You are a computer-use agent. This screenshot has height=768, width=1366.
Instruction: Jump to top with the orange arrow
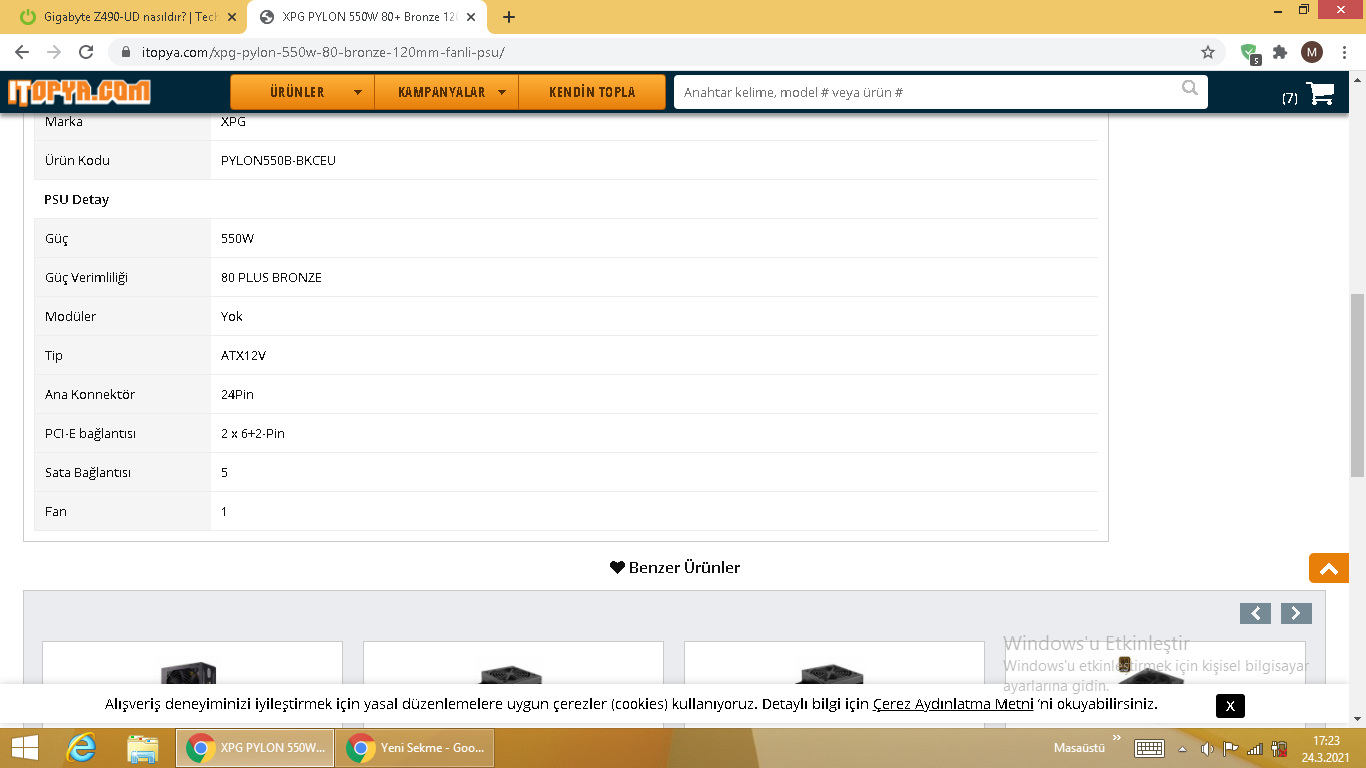coord(1328,568)
